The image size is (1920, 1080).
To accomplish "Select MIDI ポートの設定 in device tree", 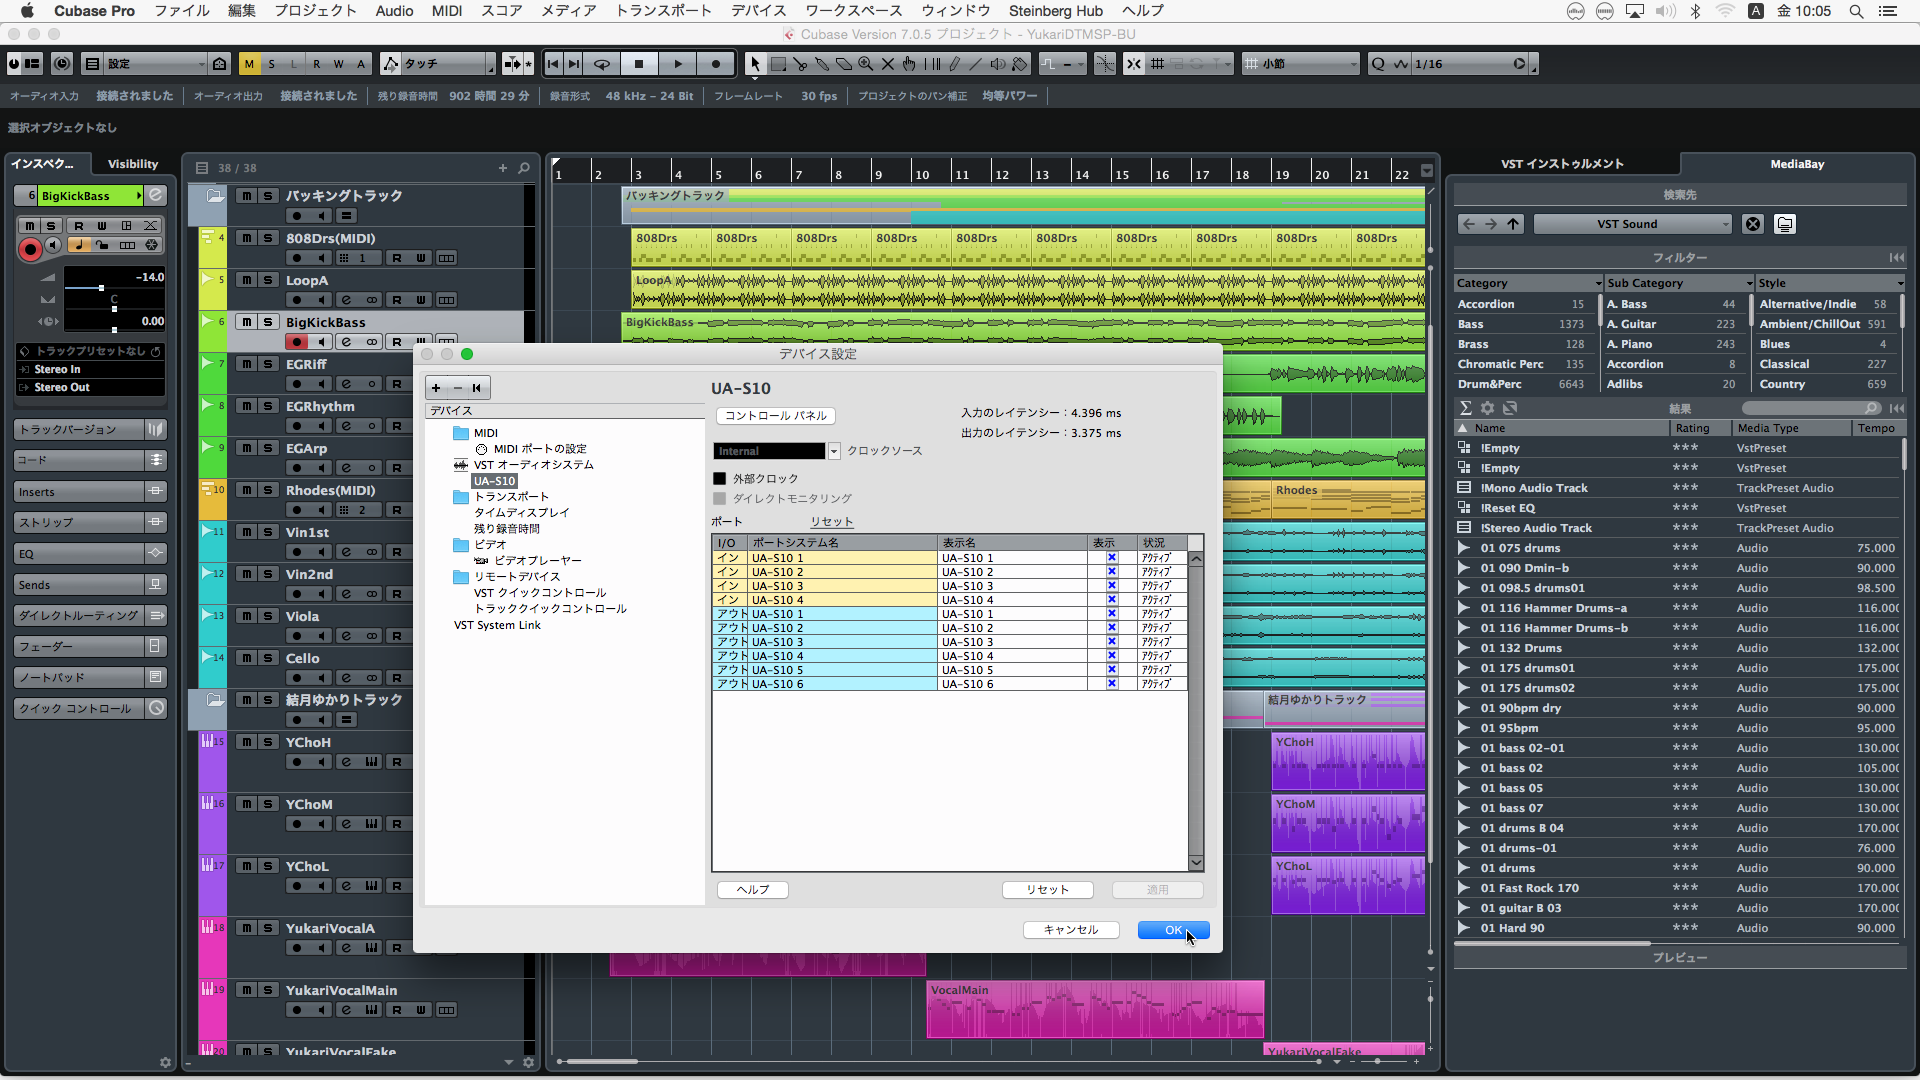I will point(540,449).
